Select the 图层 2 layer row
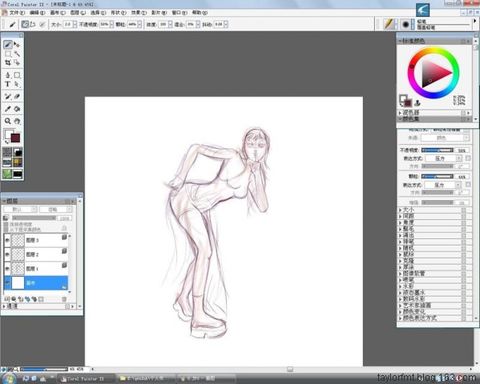Image resolution: width=480 pixels, height=384 pixels. [x=36, y=254]
